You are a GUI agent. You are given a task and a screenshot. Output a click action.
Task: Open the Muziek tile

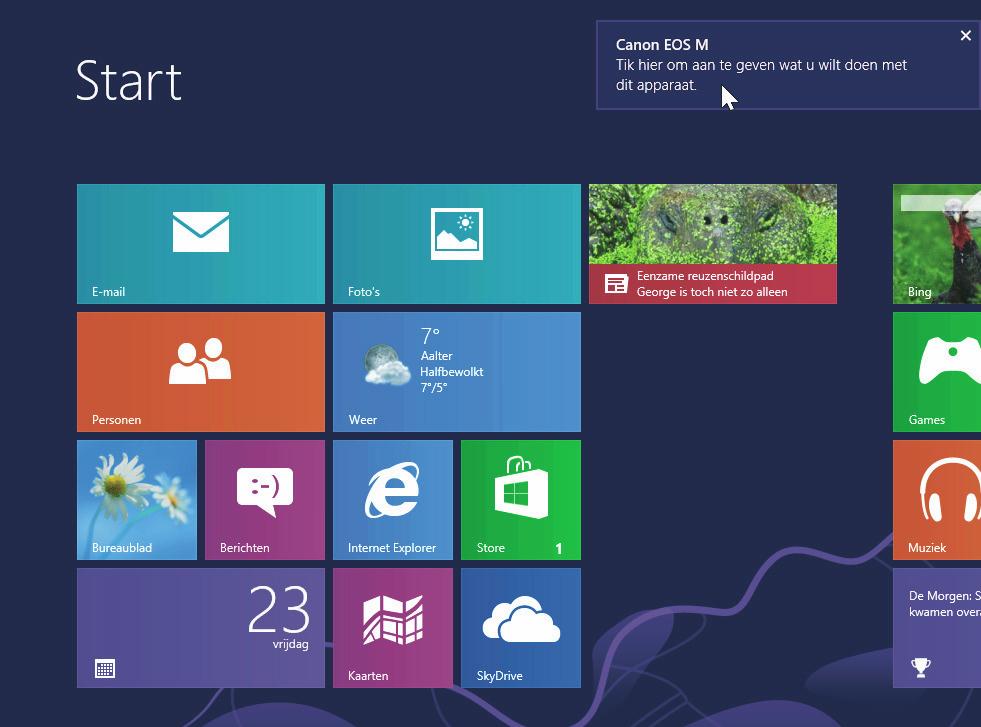(x=937, y=500)
